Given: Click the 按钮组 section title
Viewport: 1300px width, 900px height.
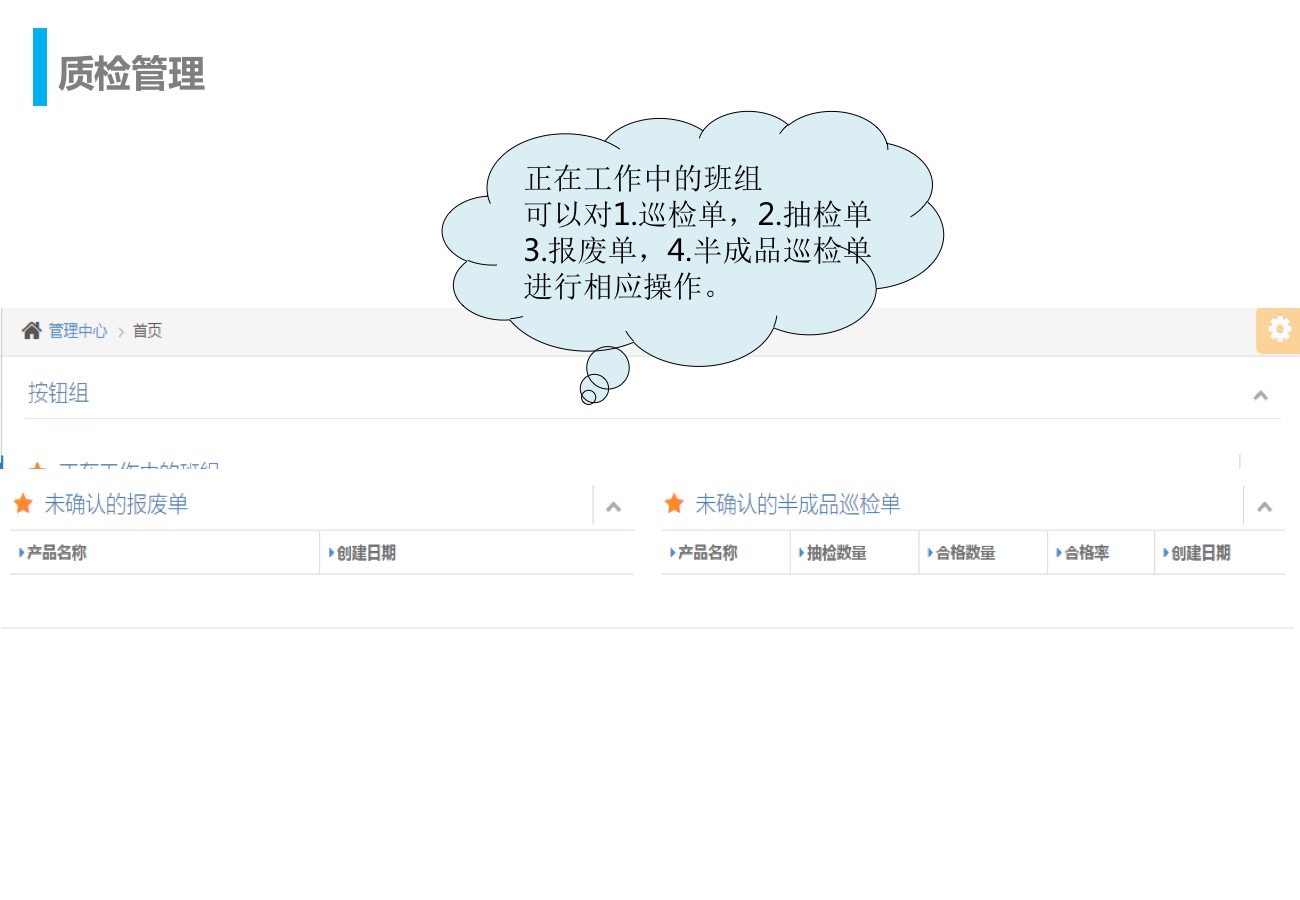Looking at the screenshot, I should pyautogui.click(x=58, y=393).
